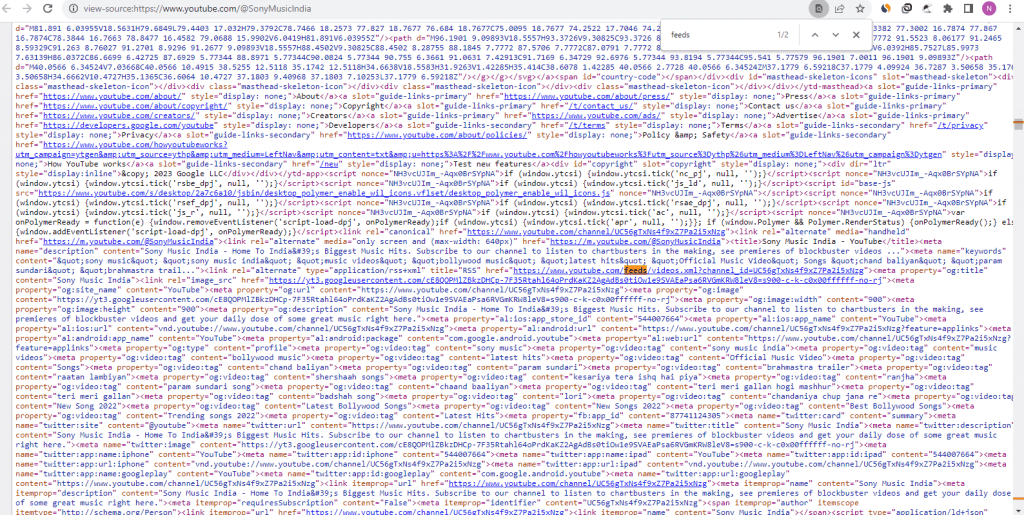
Task: Open the overlapping rings extension icon
Action: coord(906,9)
